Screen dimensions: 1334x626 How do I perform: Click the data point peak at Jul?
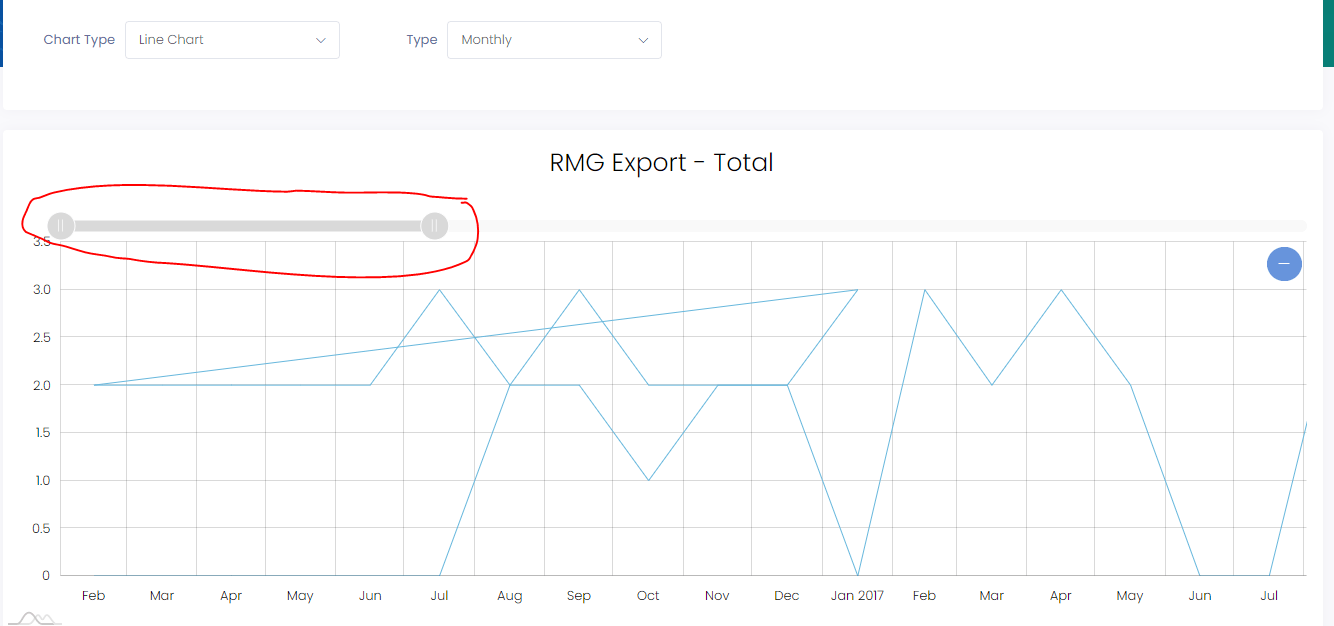pyautogui.click(x=440, y=289)
